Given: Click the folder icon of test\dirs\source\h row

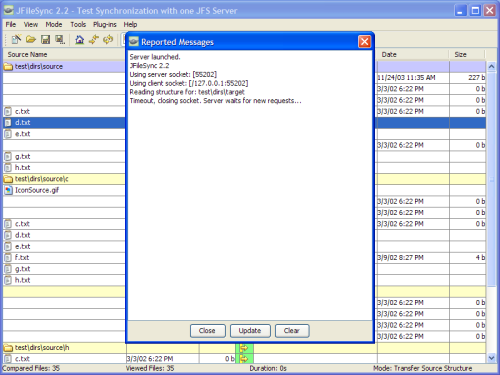Looking at the screenshot, I should pyautogui.click(x=8, y=348).
